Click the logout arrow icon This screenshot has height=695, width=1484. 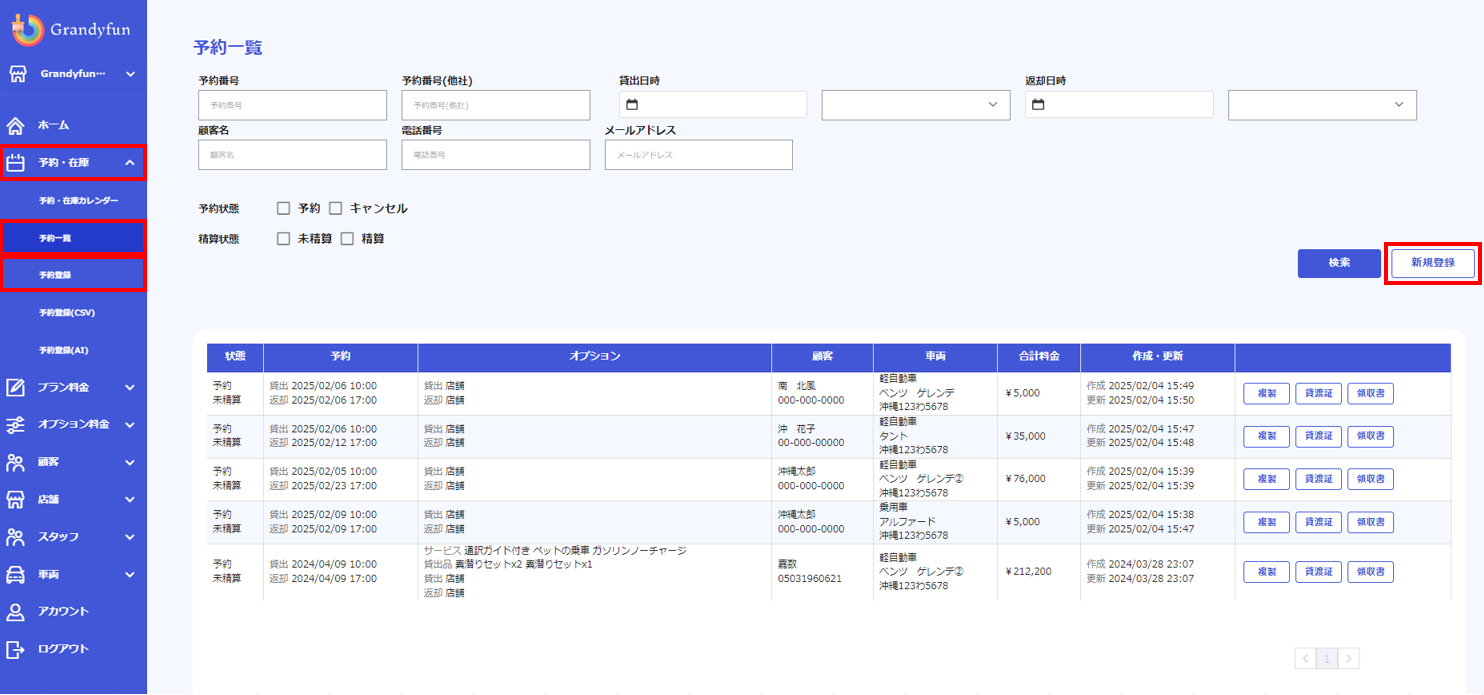[16, 649]
